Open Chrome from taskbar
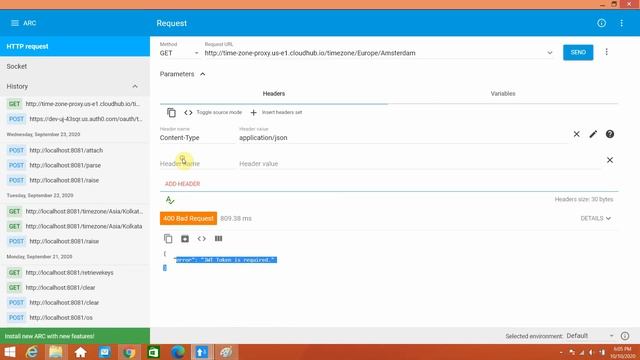640x360 pixels. 129,352
